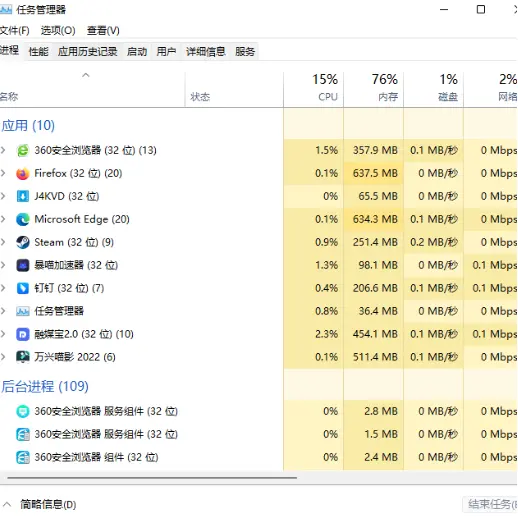Click the 后台进程 (109) group heading
The height and width of the screenshot is (517, 518).
point(45,387)
